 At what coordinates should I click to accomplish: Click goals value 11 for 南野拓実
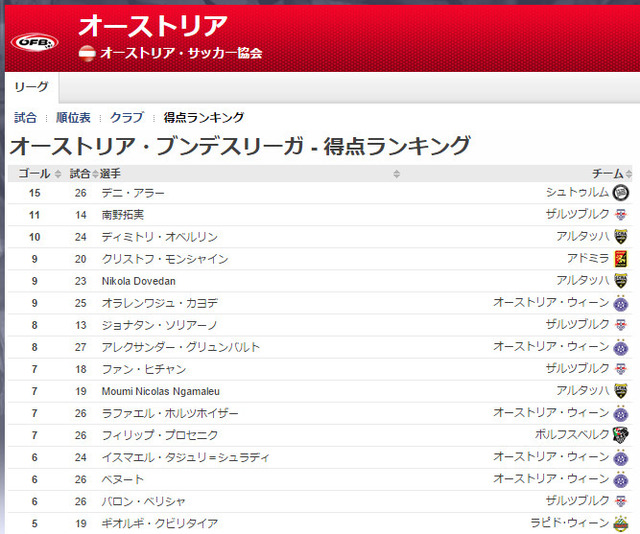[35, 215]
